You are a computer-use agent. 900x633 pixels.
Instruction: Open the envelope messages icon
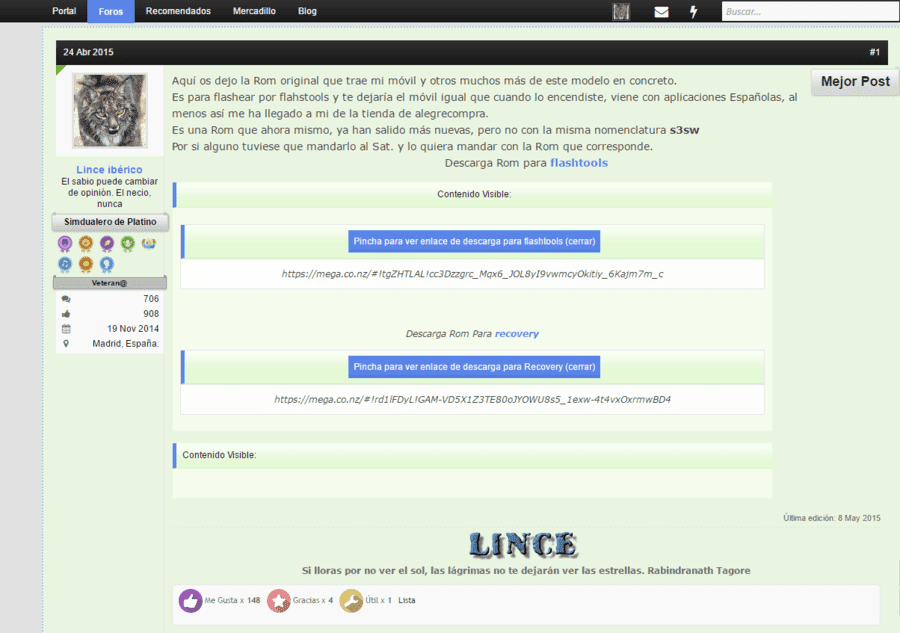[x=661, y=11]
